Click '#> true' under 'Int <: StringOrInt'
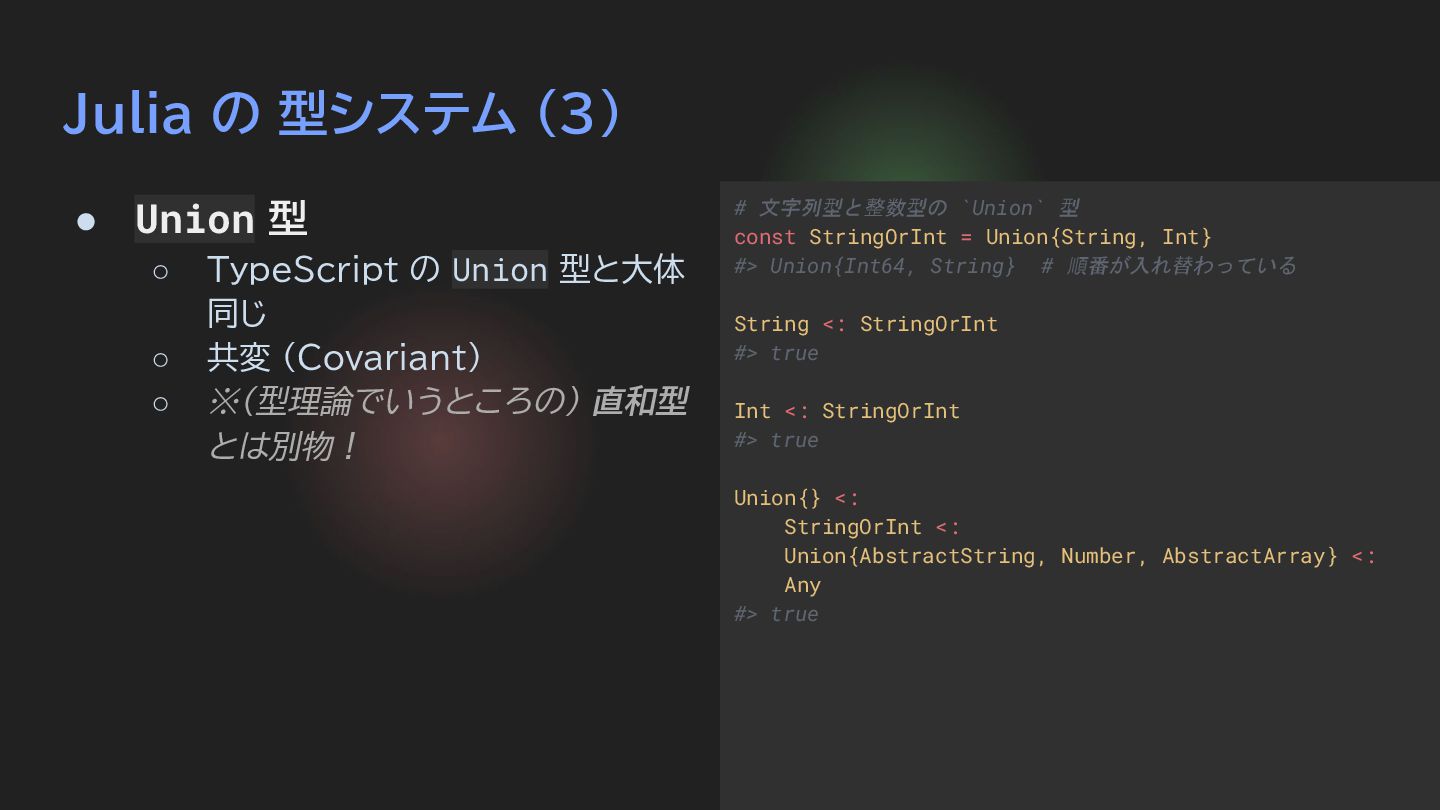This screenshot has height=810, width=1440. coord(776,440)
